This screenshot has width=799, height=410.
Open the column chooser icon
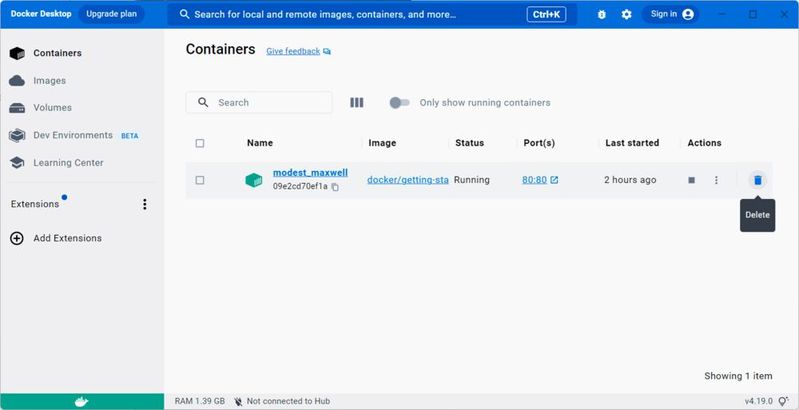coord(357,102)
